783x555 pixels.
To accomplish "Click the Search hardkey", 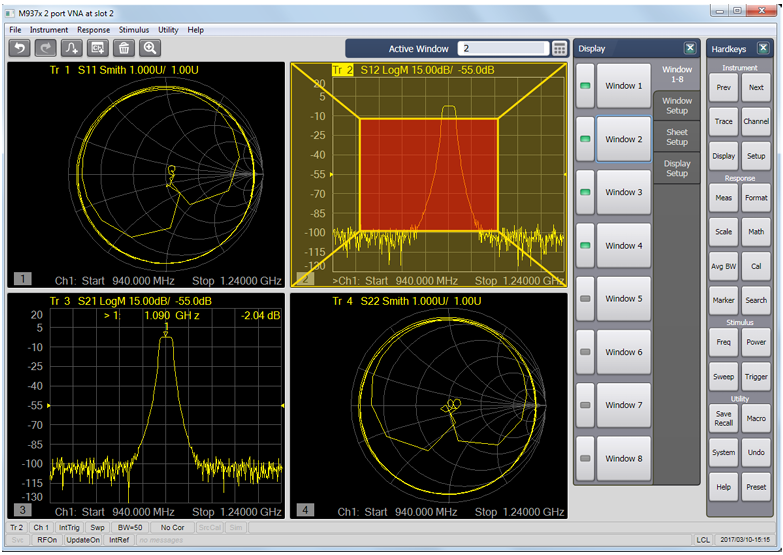I will 756,300.
